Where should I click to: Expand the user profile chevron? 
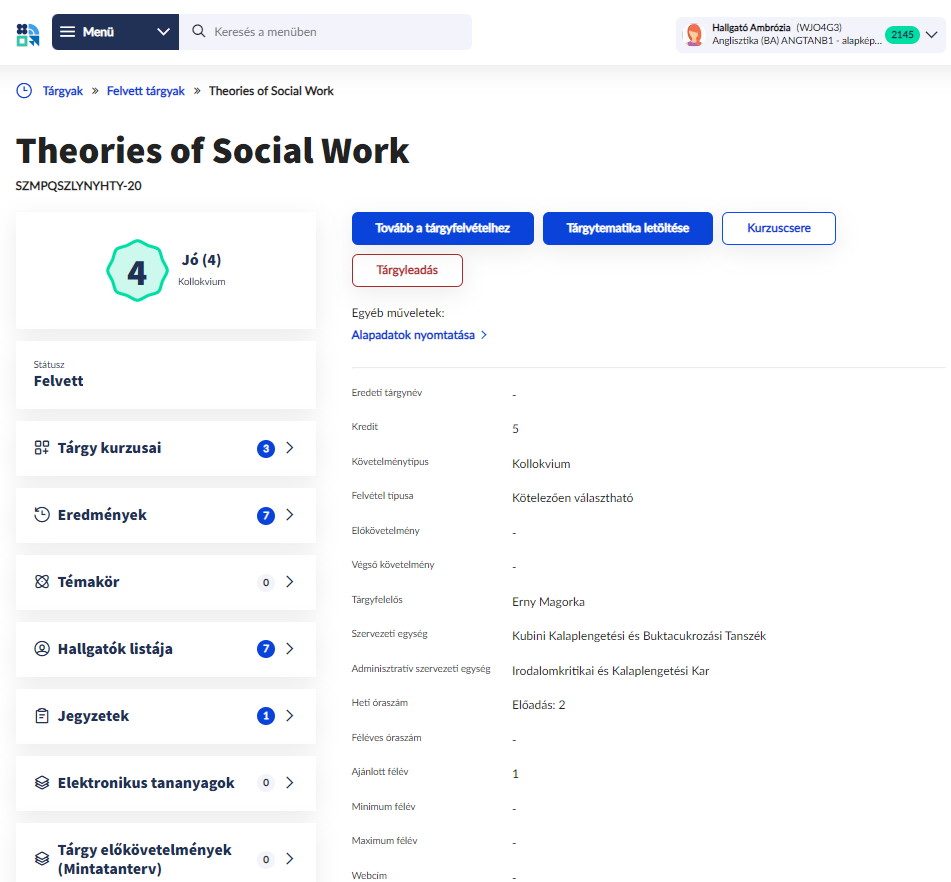932,35
